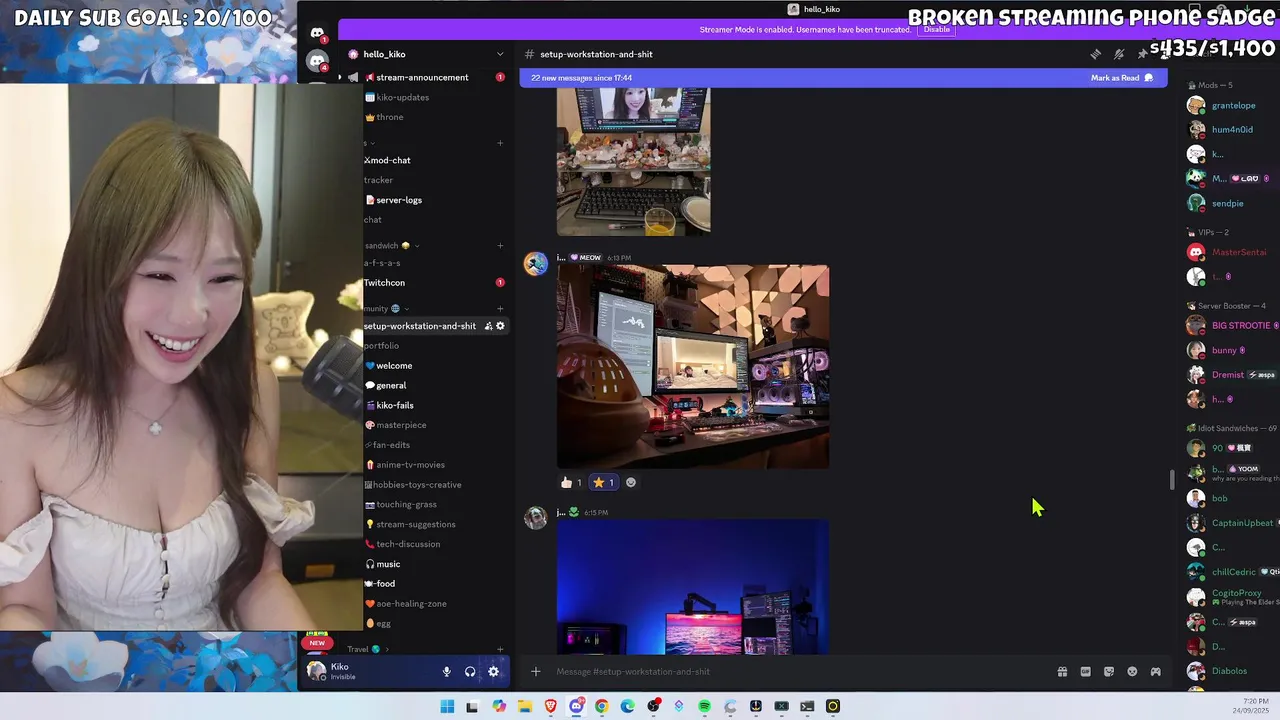1280x720 pixels.
Task: Disable Streamer Mode button in banner
Action: 937,29
